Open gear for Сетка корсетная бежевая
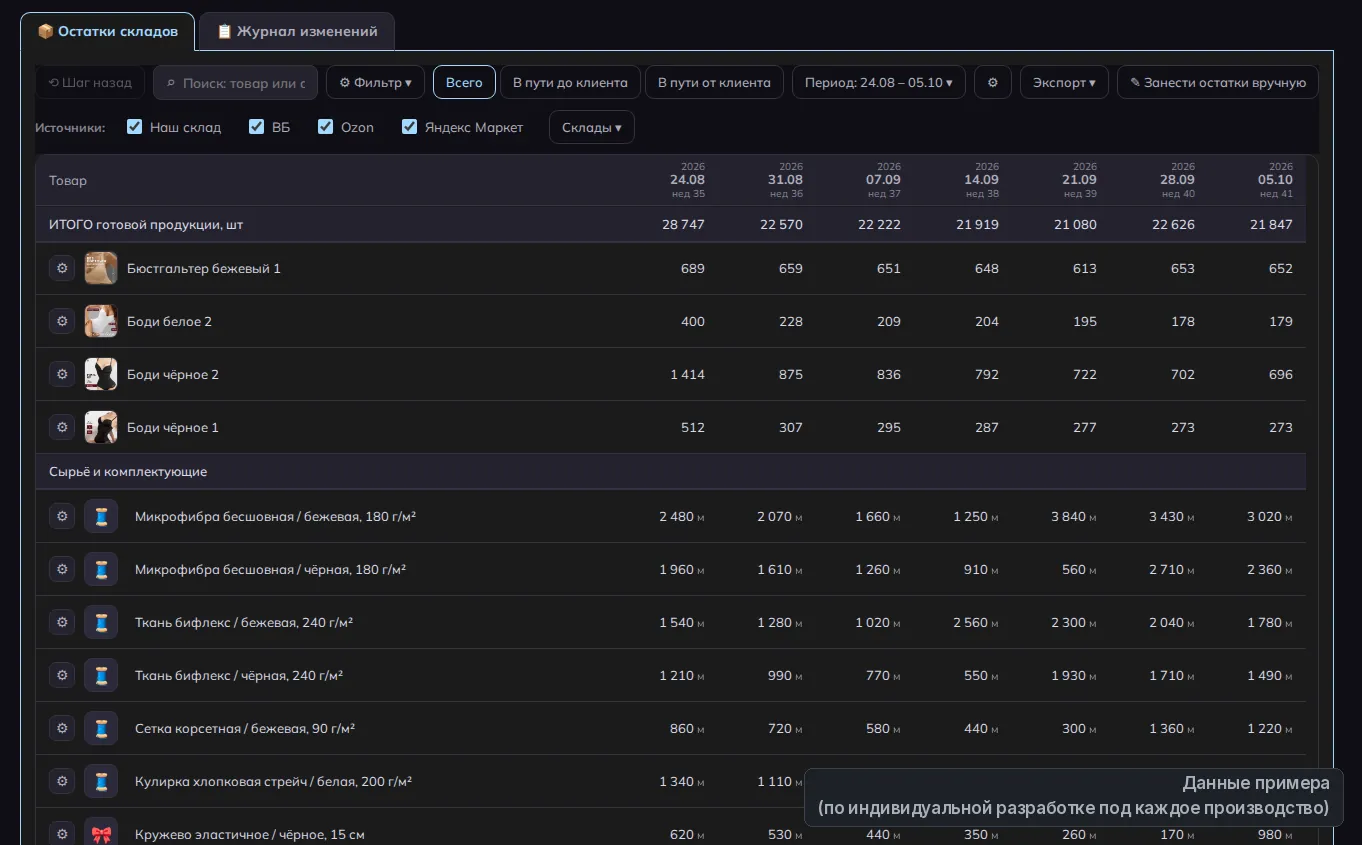This screenshot has height=845, width=1362. 62,728
